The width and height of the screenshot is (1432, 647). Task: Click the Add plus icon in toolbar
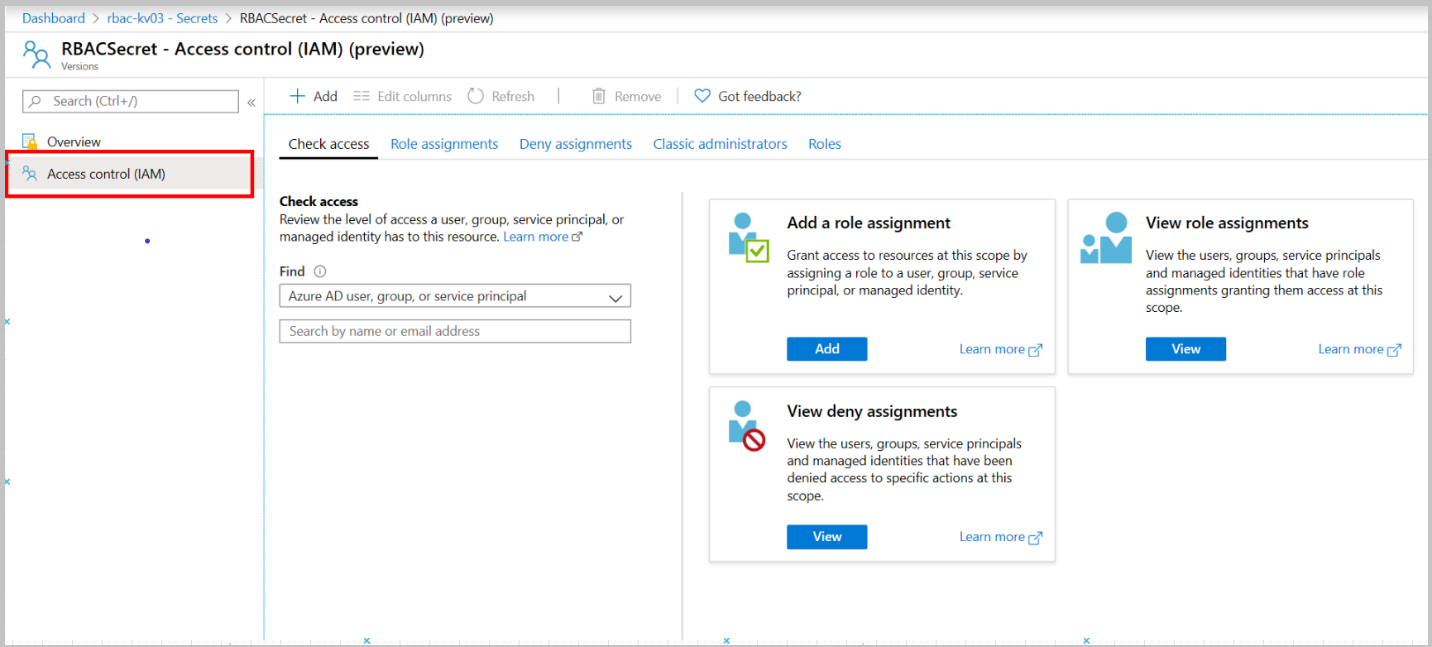(x=297, y=96)
